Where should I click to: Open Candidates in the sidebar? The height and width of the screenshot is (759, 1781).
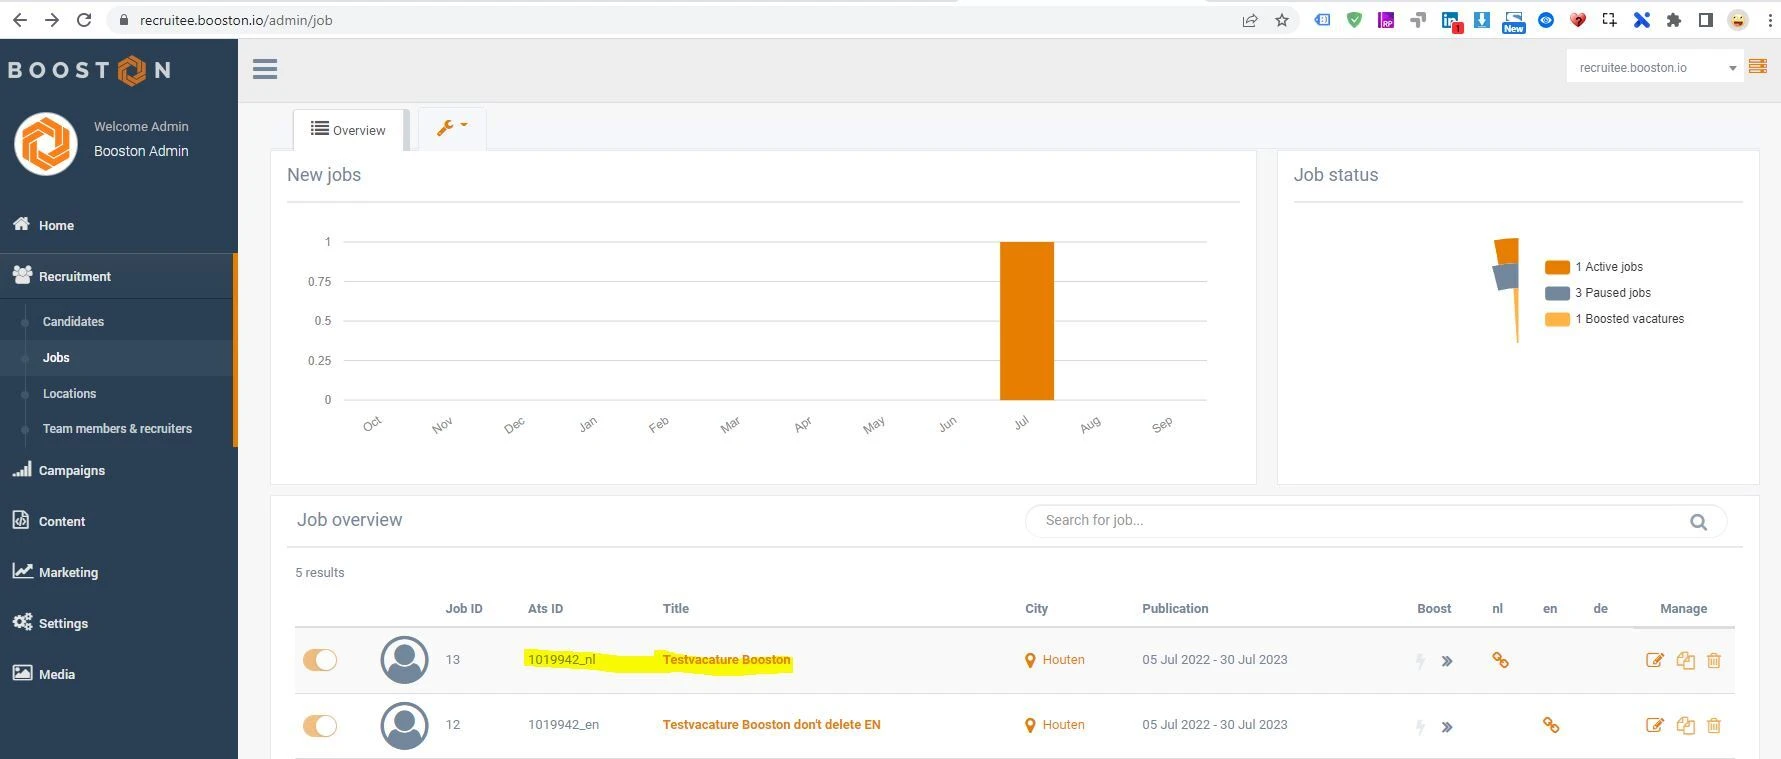pyautogui.click(x=73, y=322)
